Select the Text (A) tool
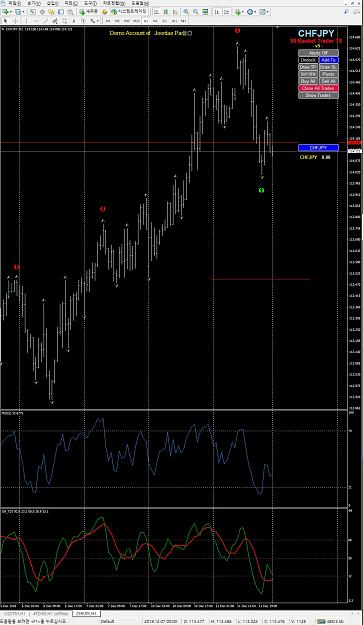Screen dimensions: 363x625 (x=74, y=20)
